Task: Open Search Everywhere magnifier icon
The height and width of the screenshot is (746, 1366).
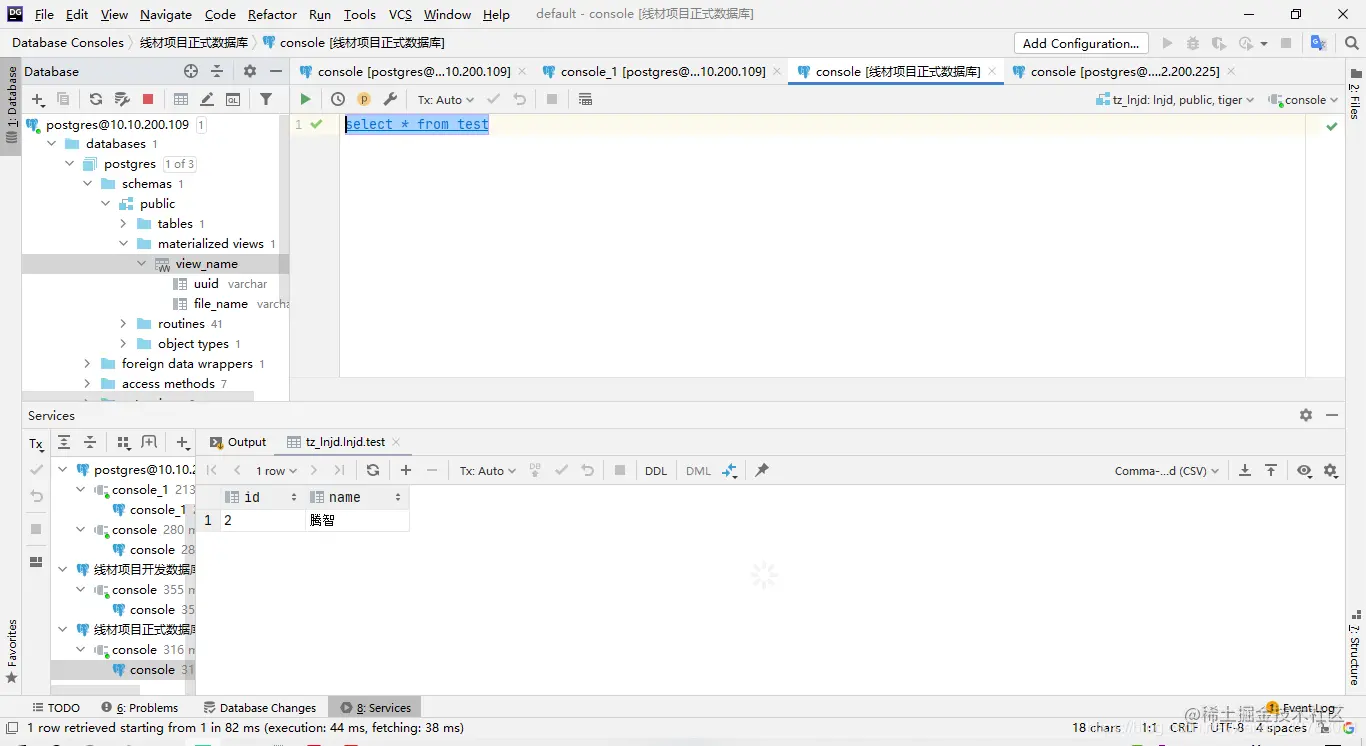Action: 1352,43
